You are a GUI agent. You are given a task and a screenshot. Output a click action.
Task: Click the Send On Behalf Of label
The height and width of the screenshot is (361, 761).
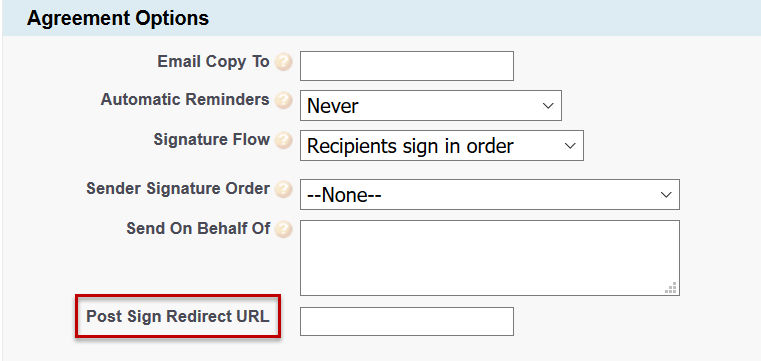click(x=198, y=228)
